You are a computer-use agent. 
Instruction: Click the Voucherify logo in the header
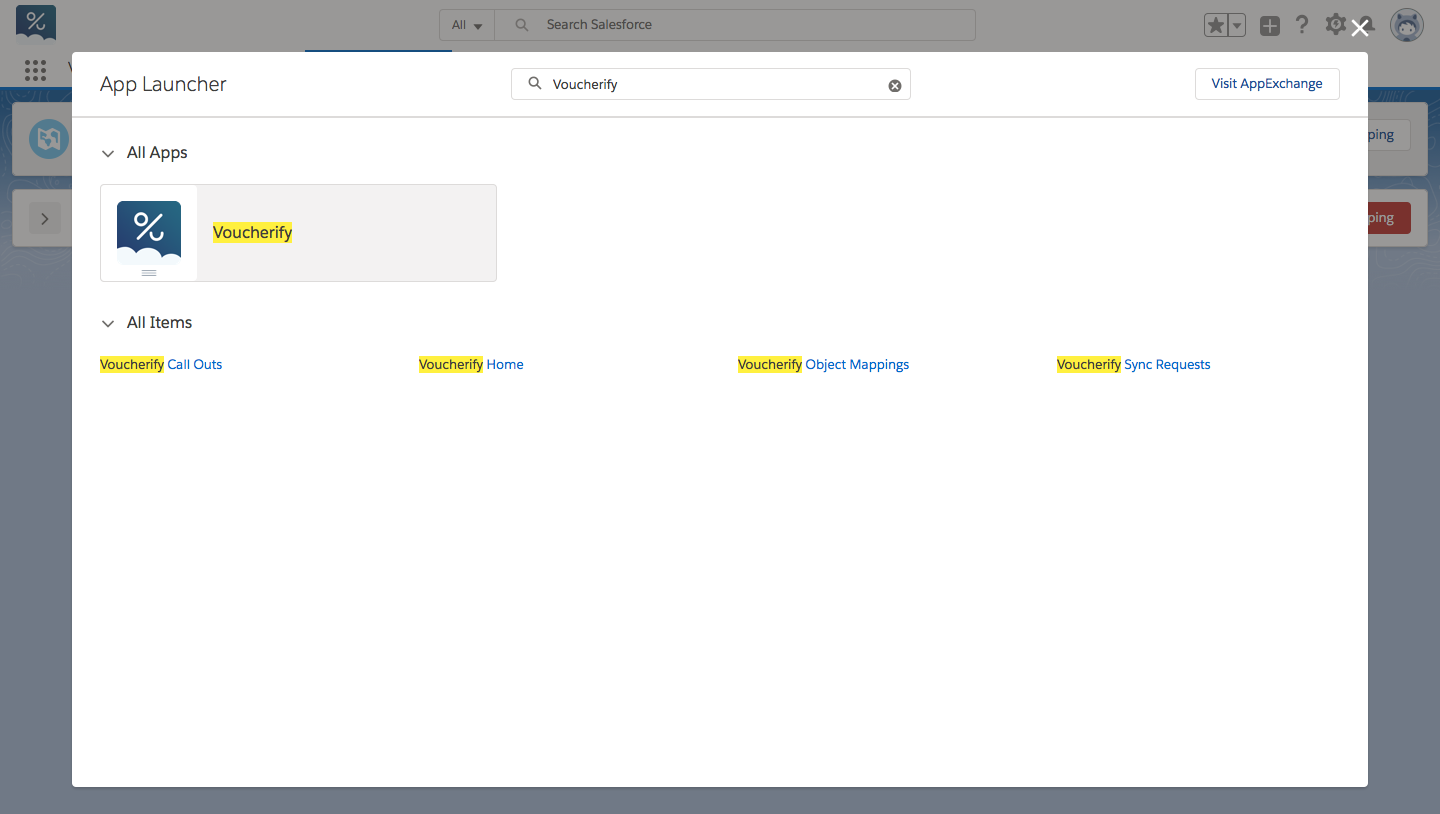click(x=36, y=24)
